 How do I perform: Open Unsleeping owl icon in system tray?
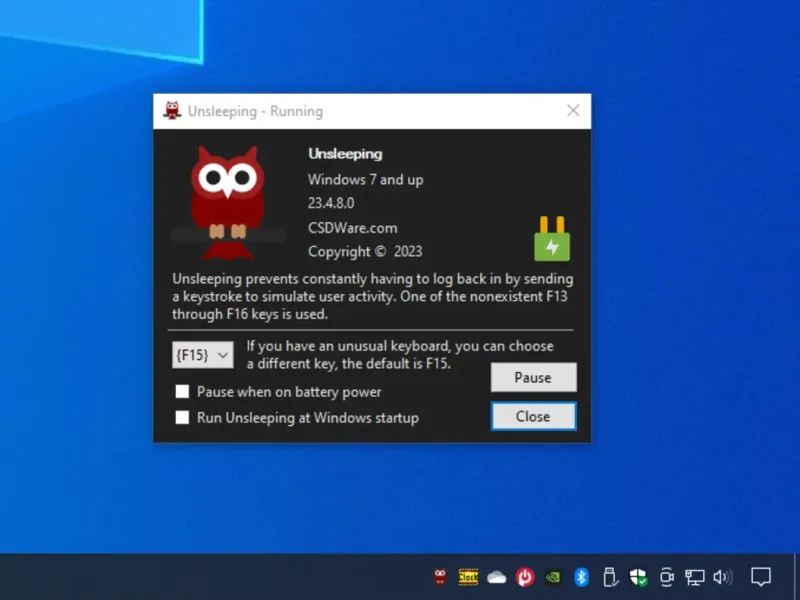[440, 577]
